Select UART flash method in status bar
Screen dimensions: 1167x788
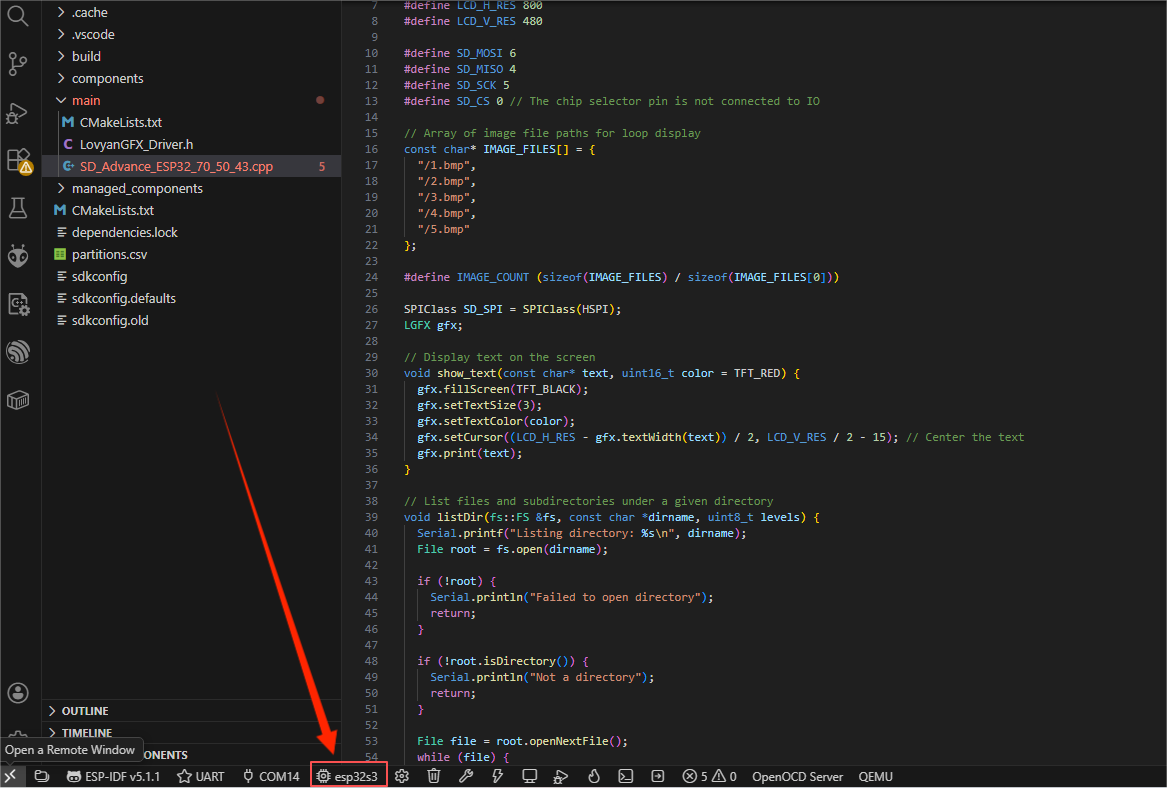(201, 776)
